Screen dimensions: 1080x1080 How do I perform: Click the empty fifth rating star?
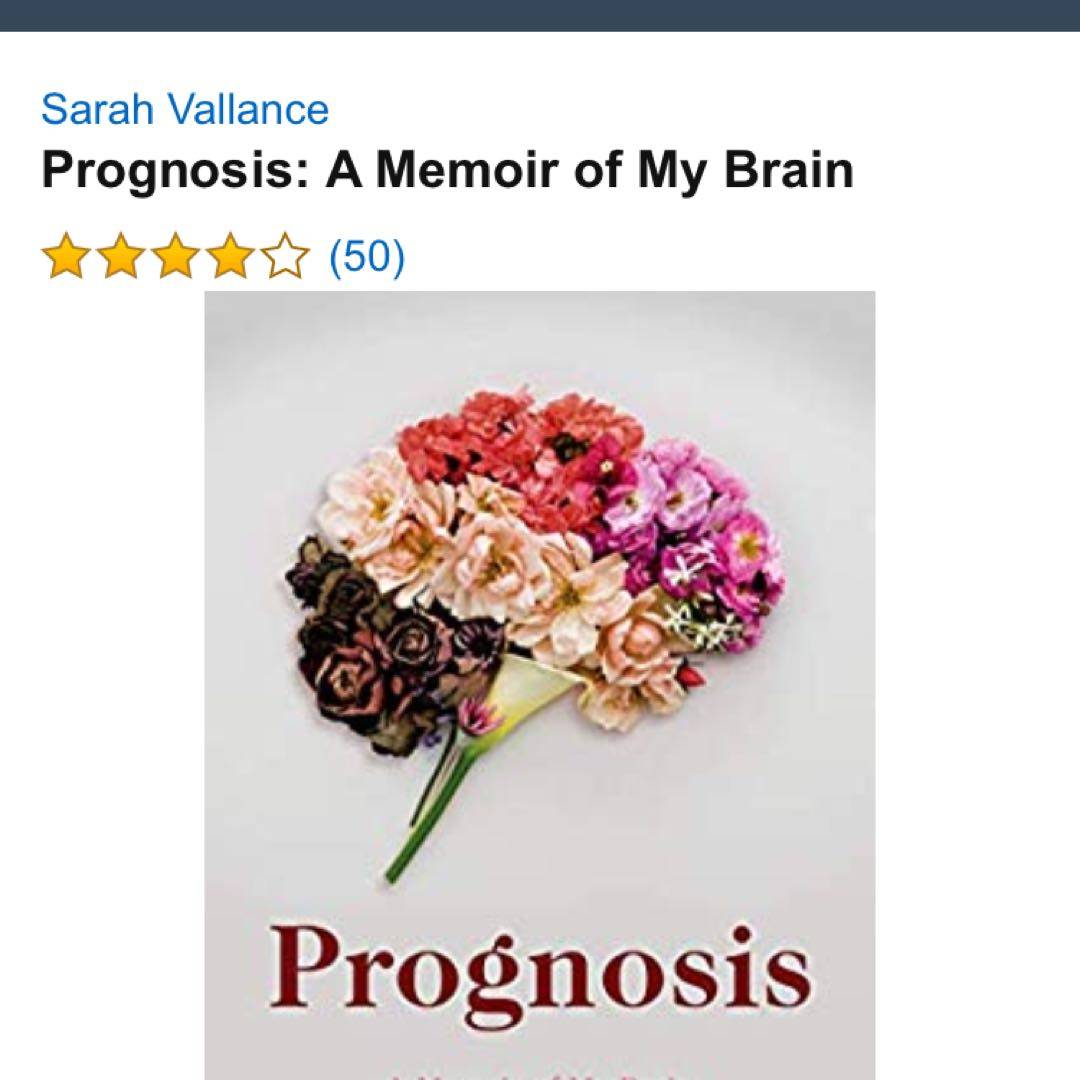pos(285,256)
